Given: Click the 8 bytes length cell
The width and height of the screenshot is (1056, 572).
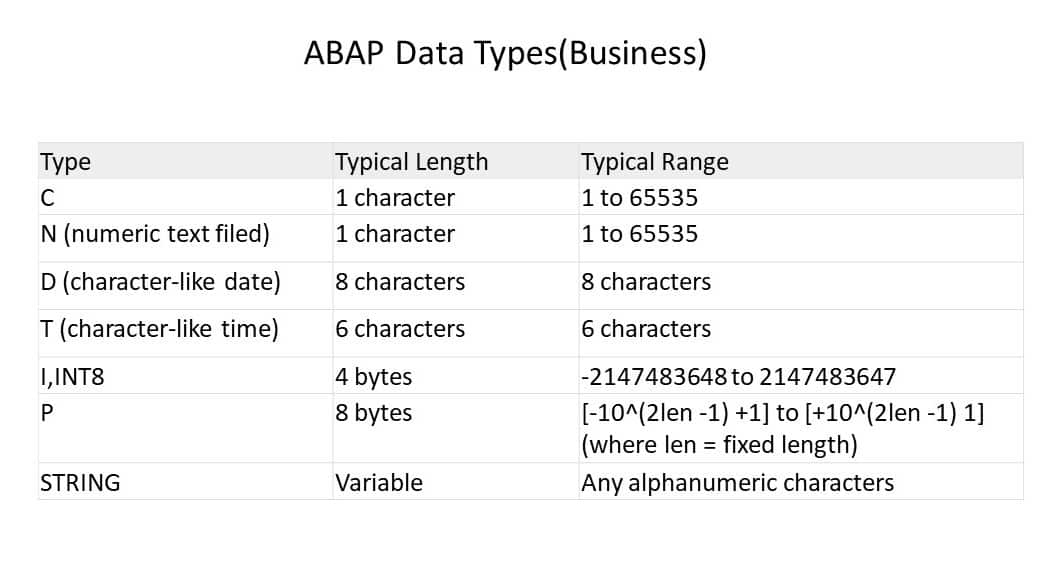Looking at the screenshot, I should click(373, 413).
